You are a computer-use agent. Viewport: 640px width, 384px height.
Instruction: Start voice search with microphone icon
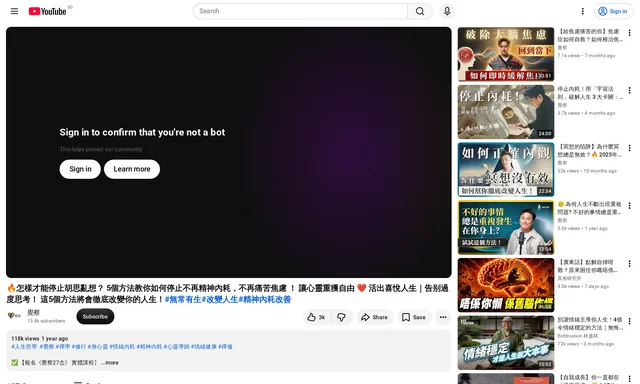[x=447, y=11]
